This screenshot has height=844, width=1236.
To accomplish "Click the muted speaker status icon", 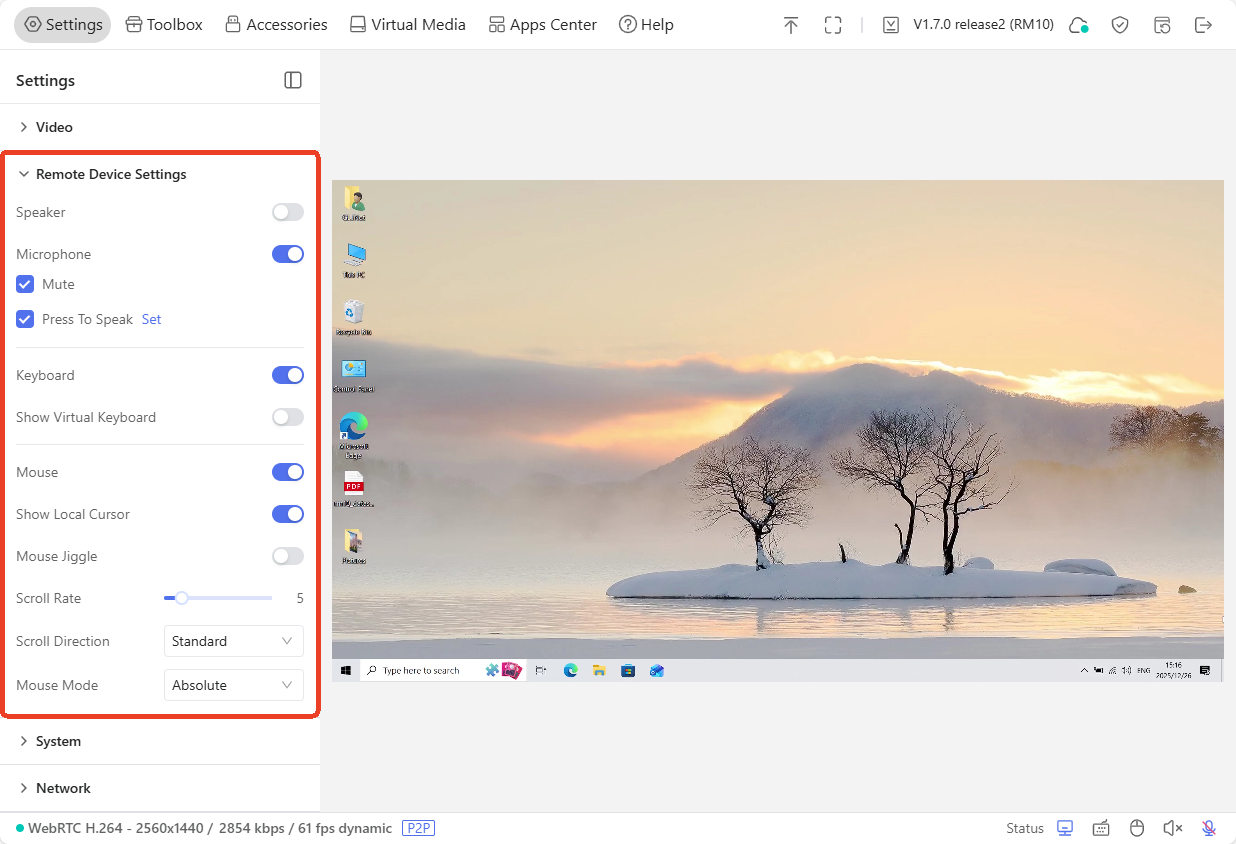I will pos(1173,828).
